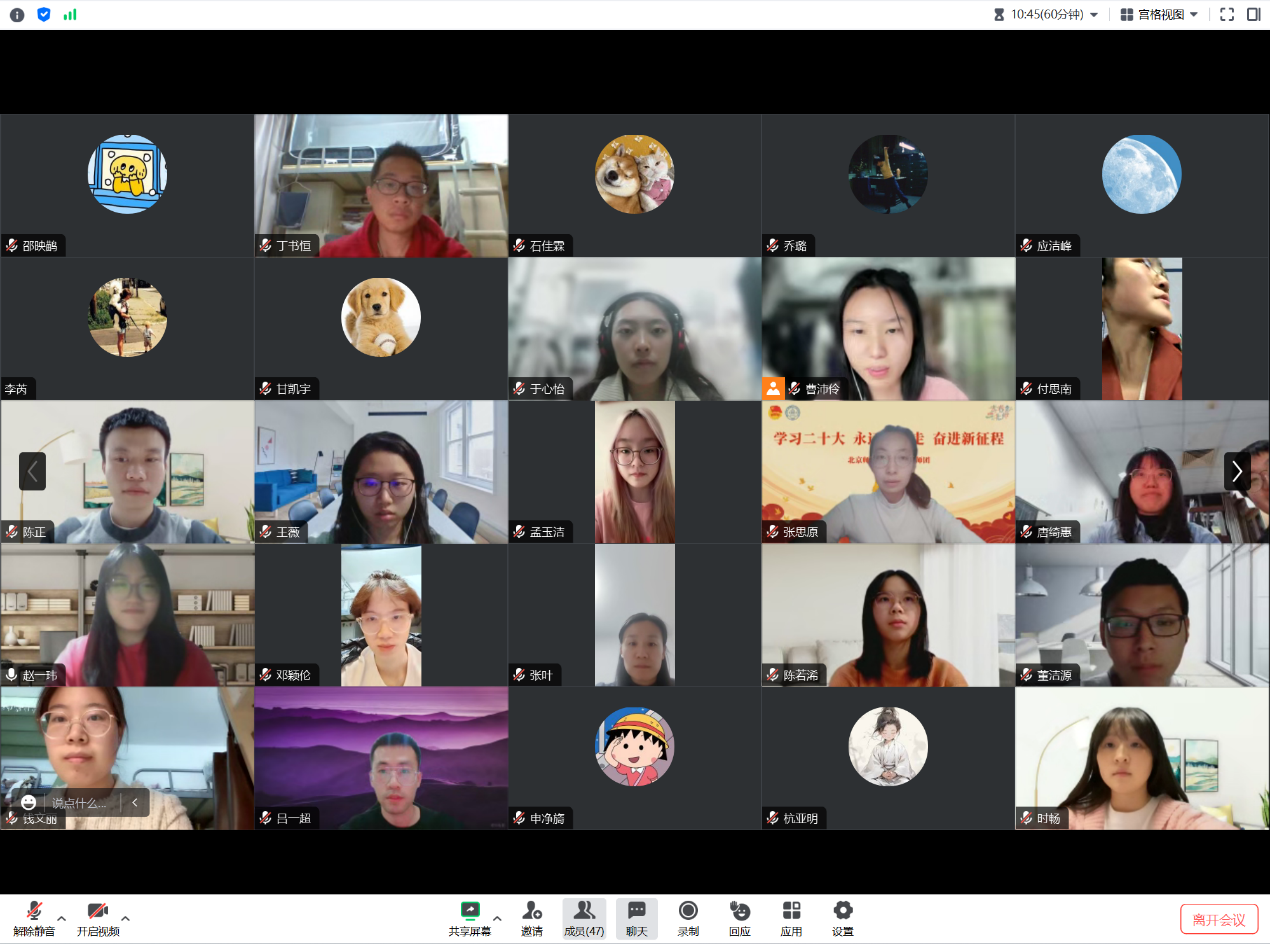This screenshot has height=944, width=1270.
Task: Click the 共享屏幕 share screen button
Action: pos(470,917)
